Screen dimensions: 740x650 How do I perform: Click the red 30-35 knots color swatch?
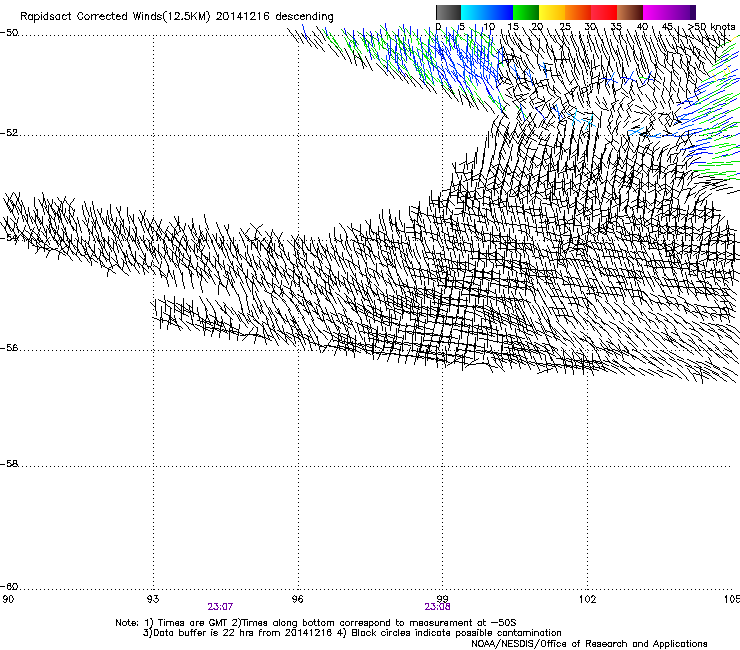[604, 12]
